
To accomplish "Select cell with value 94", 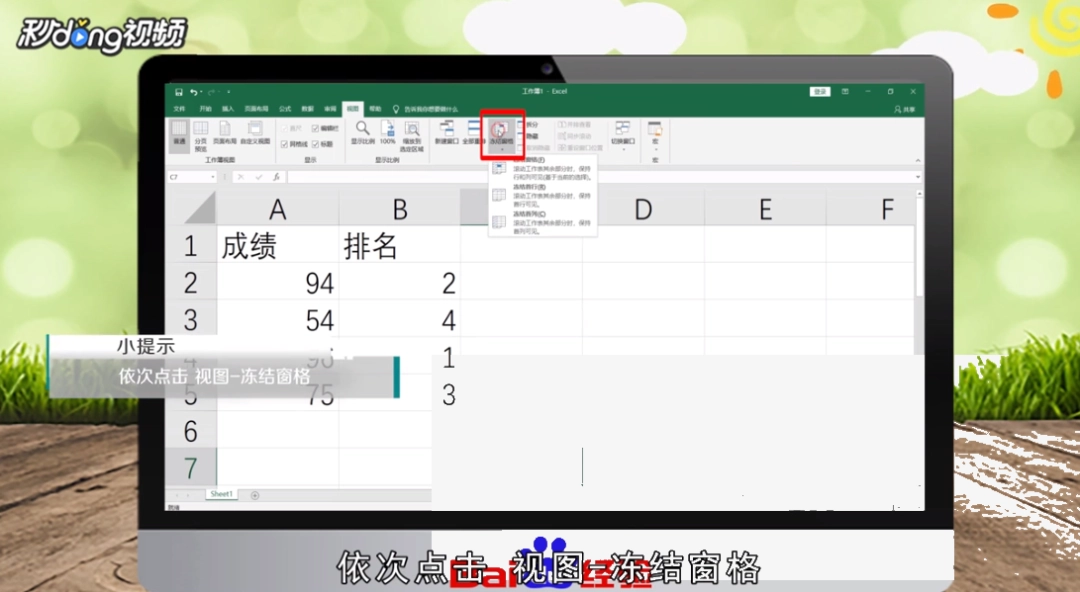I will pos(278,283).
